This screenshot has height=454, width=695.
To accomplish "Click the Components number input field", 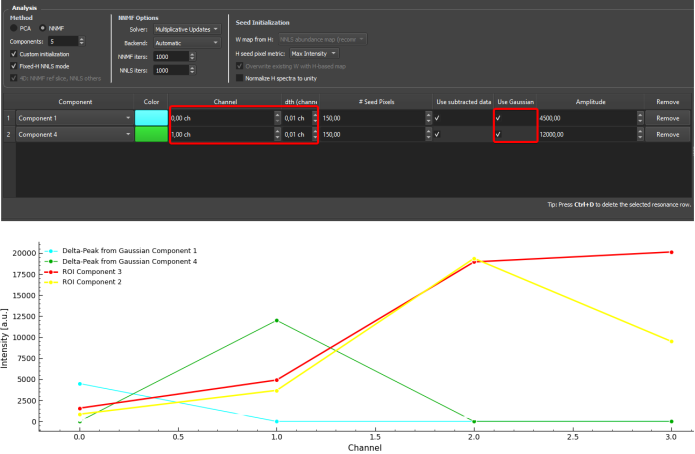I will click(63, 41).
